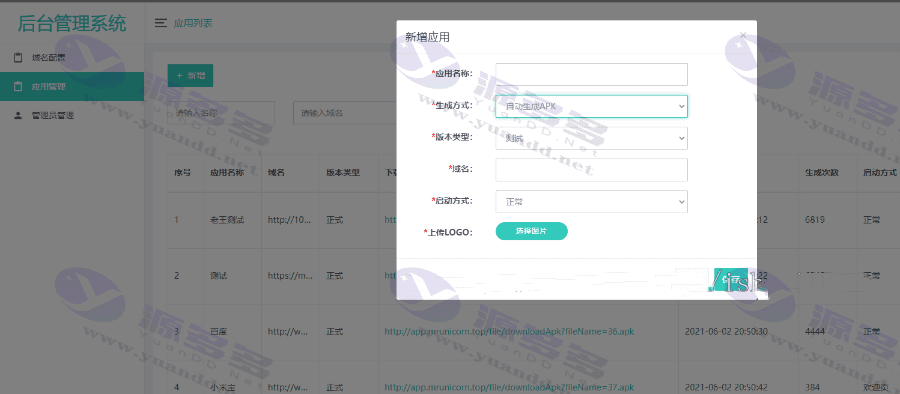900x394 pixels.
Task: Focus the 应用名称 input in dialog
Action: (x=591, y=74)
